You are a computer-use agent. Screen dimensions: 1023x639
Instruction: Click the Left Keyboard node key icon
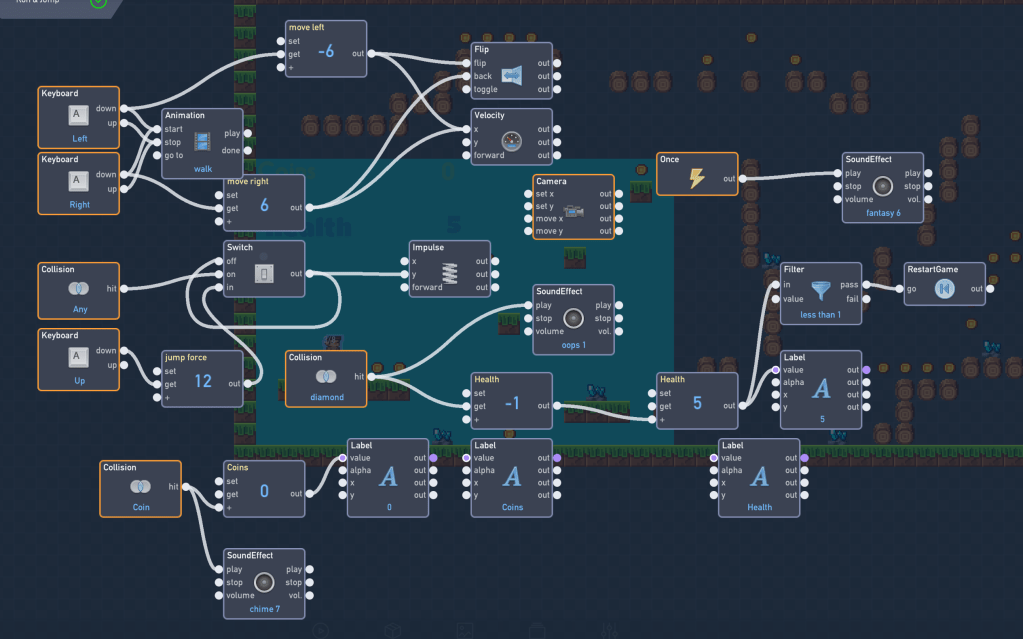coord(78,115)
